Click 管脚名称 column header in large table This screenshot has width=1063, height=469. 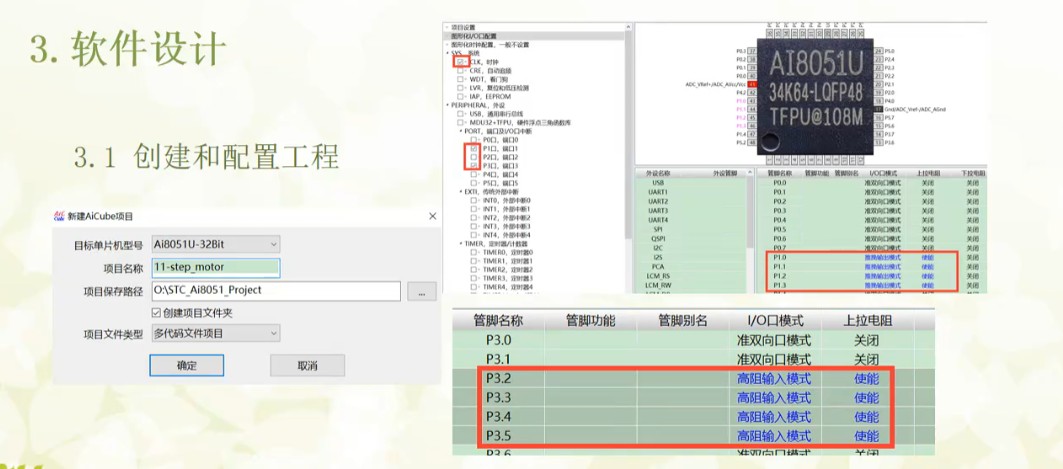tap(498, 321)
